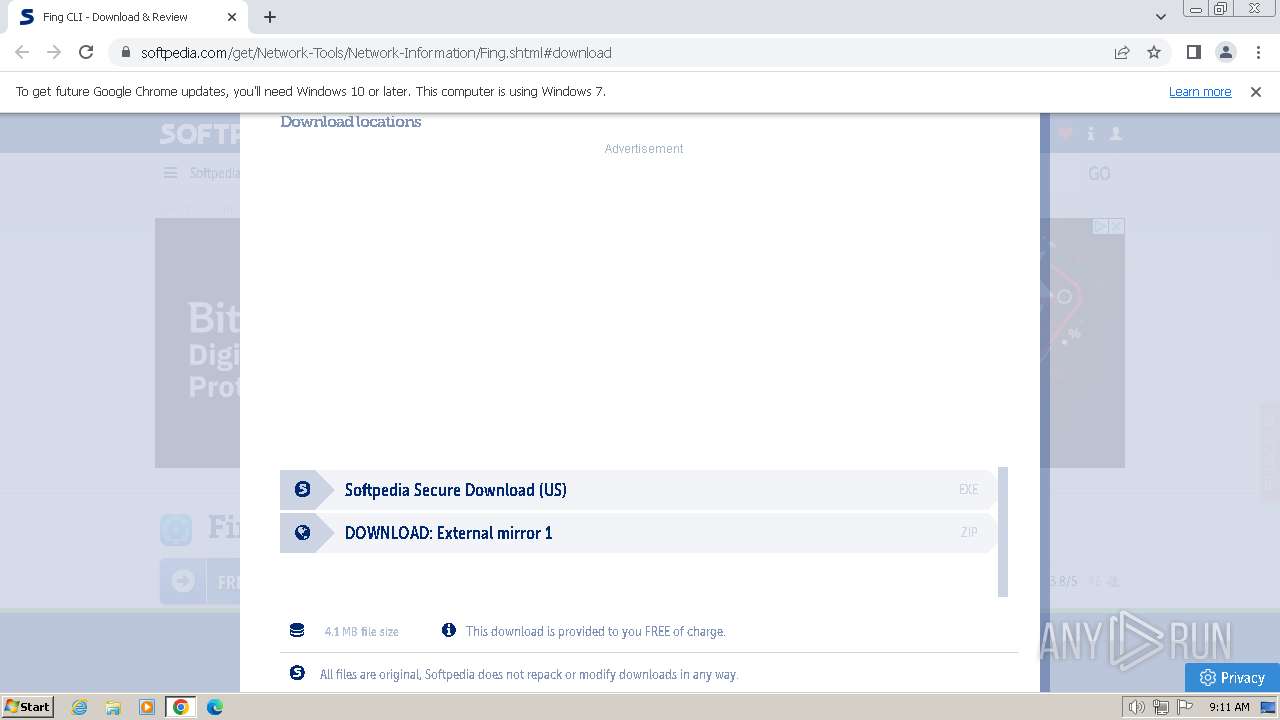Viewport: 1280px width, 720px height.
Task: Click the Softpedia user account icon
Action: pos(1116,133)
